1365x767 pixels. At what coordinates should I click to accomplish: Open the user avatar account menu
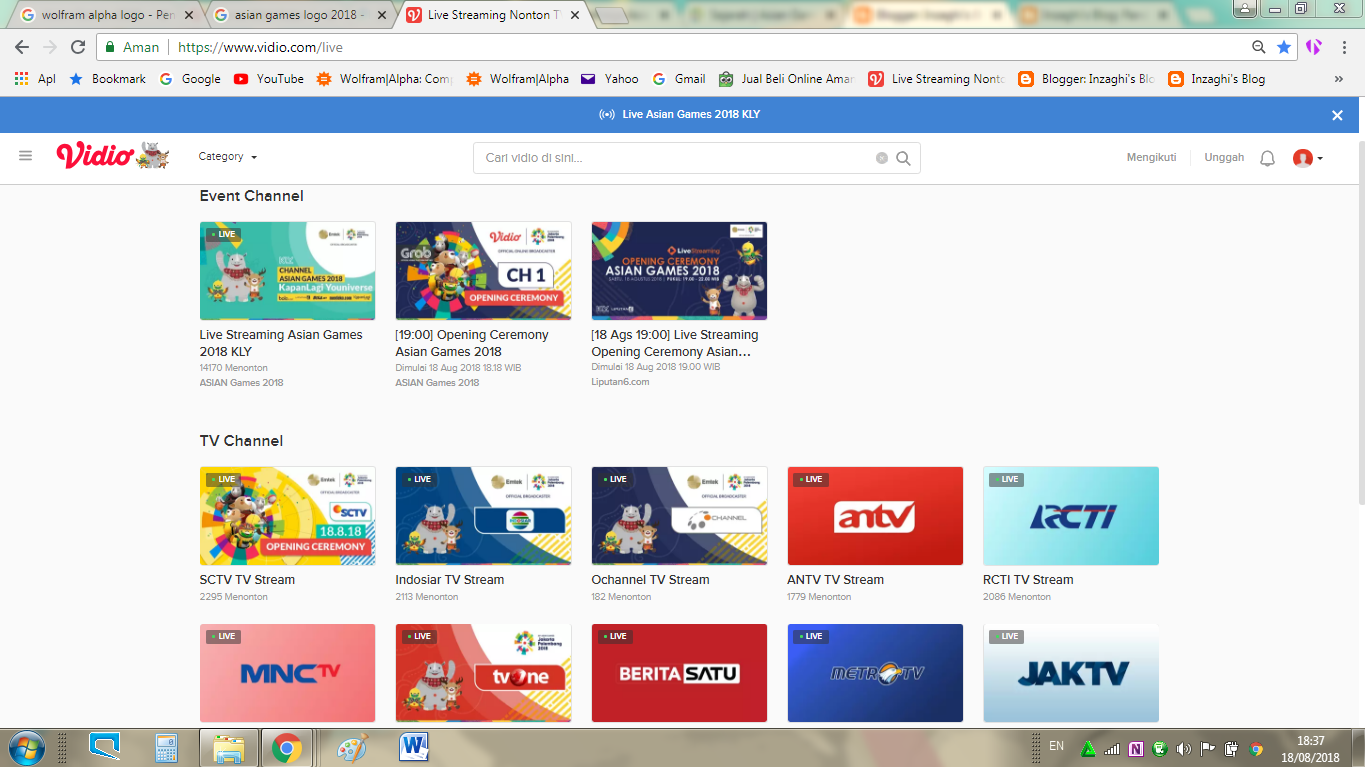coord(1308,158)
